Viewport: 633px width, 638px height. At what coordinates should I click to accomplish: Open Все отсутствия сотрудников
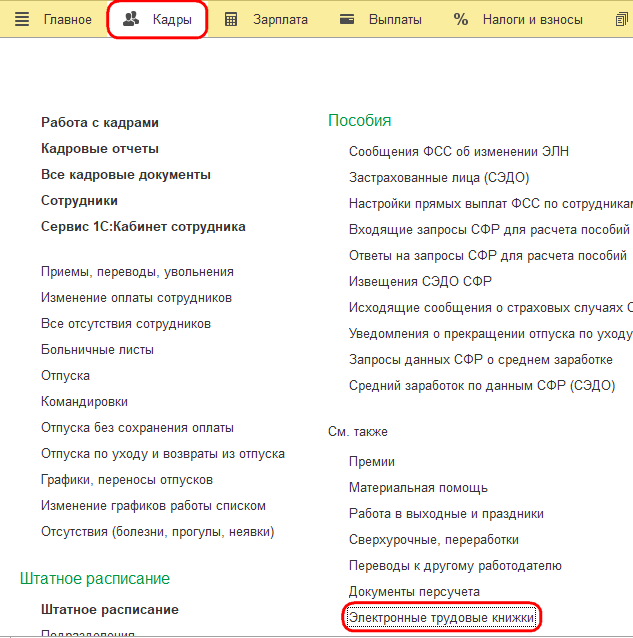(126, 324)
